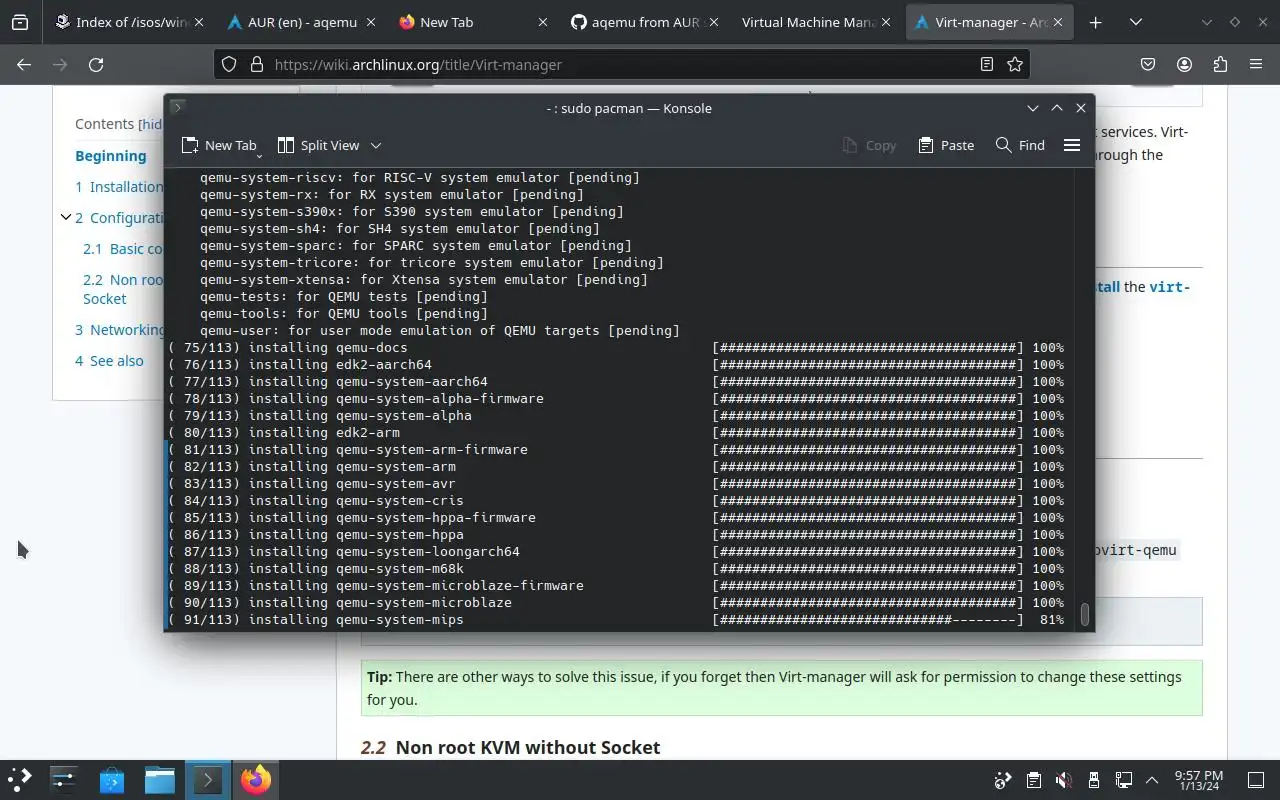Close the 'New Tab' tab
This screenshot has height=800, width=1280.
point(543,22)
